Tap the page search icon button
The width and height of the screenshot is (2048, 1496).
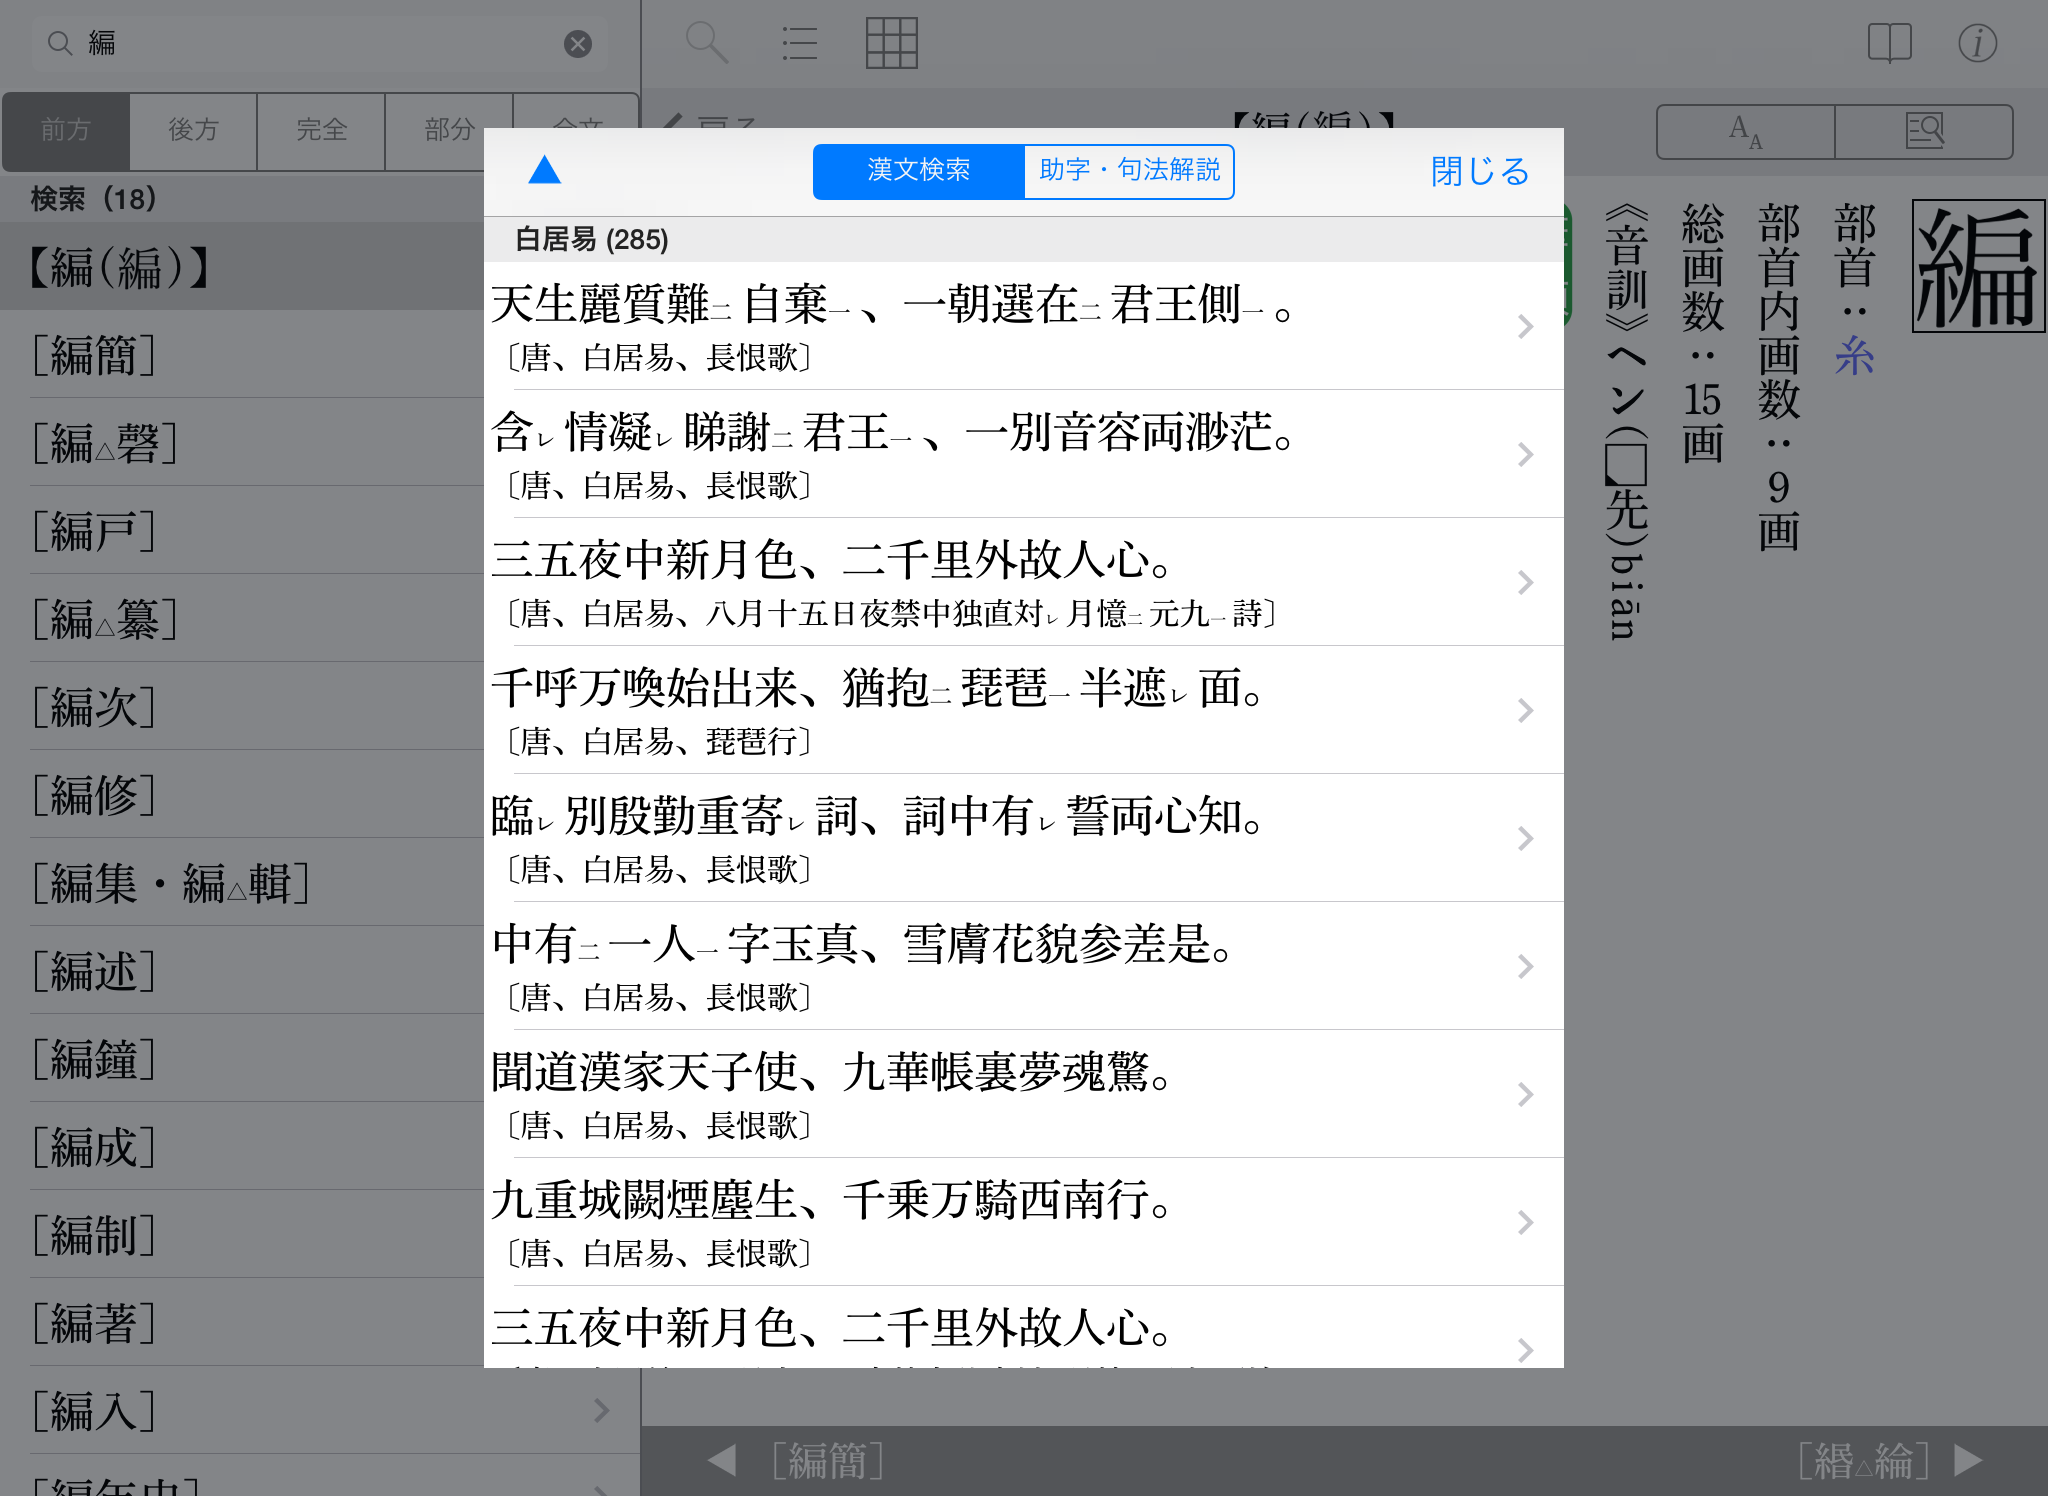(1924, 131)
